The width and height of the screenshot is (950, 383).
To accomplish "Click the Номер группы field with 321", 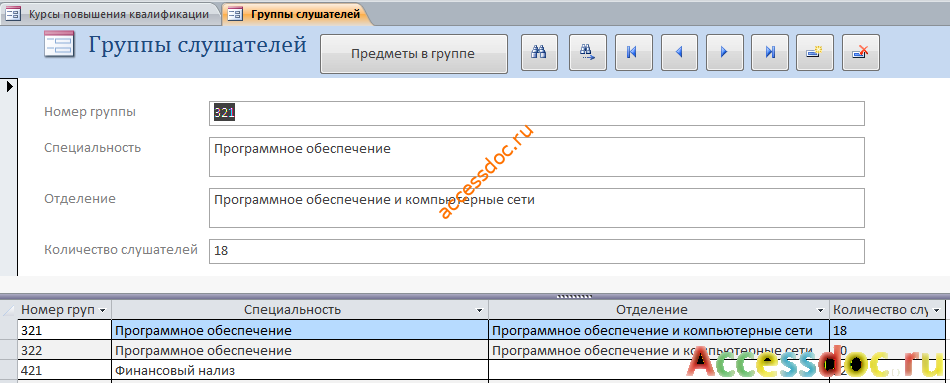I will (537, 113).
